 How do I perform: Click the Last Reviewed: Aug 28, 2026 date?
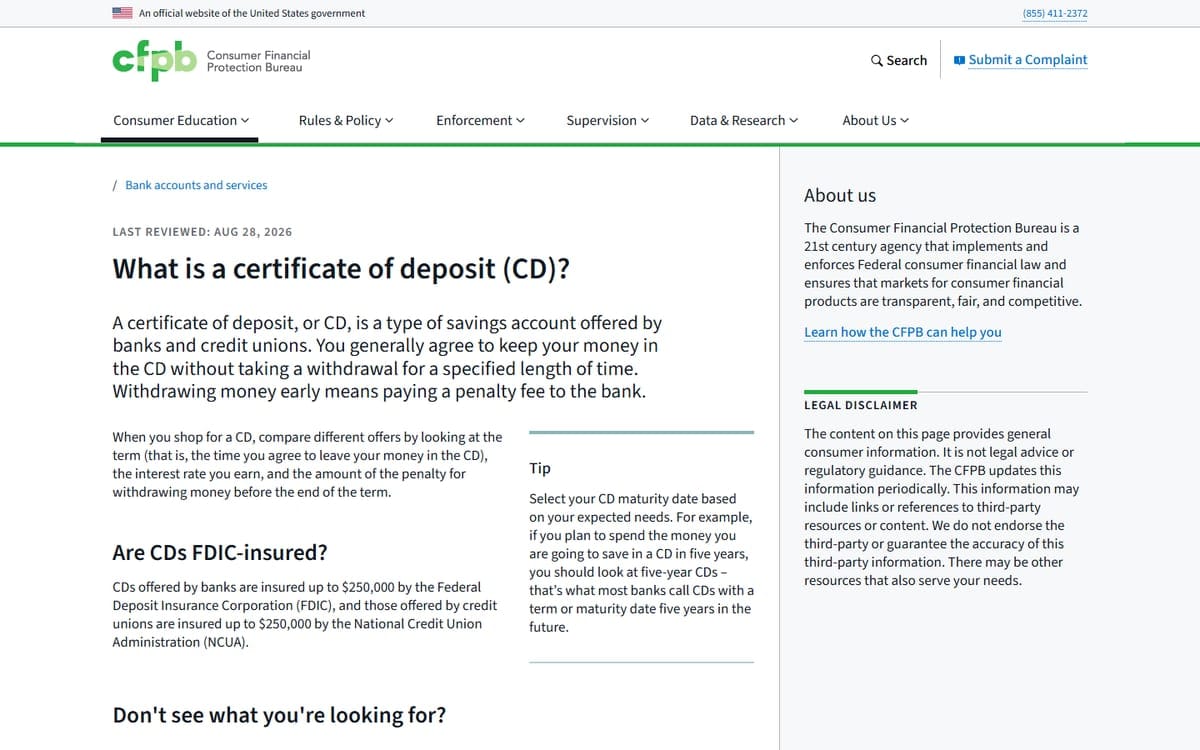(x=202, y=232)
